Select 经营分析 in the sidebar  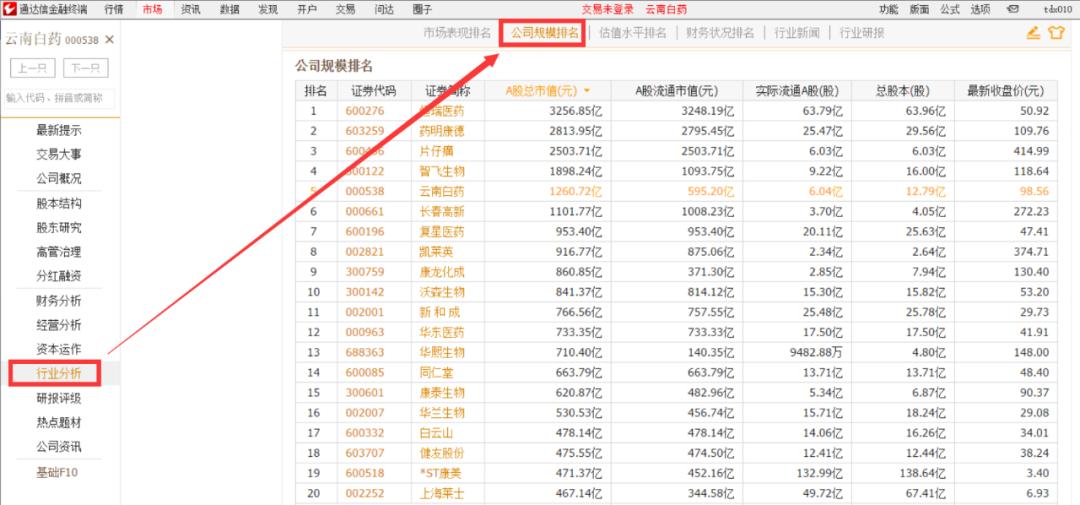point(59,325)
